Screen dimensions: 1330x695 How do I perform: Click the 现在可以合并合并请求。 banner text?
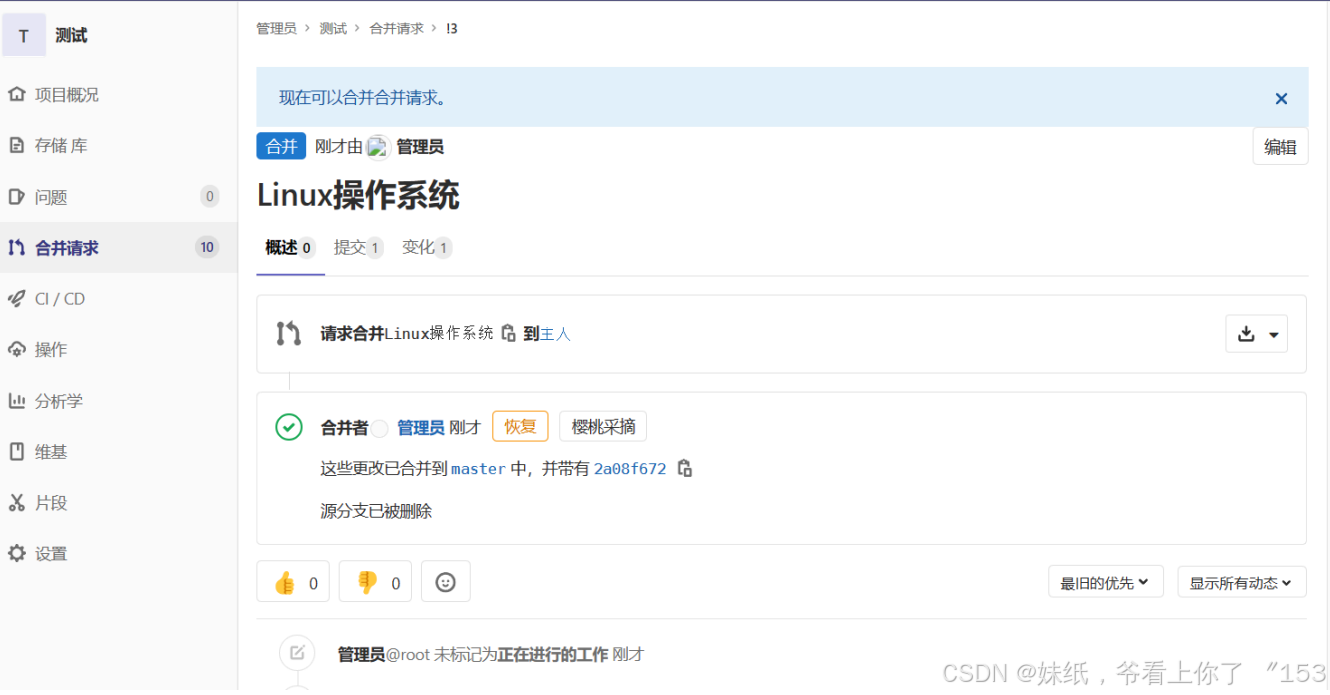click(x=363, y=98)
